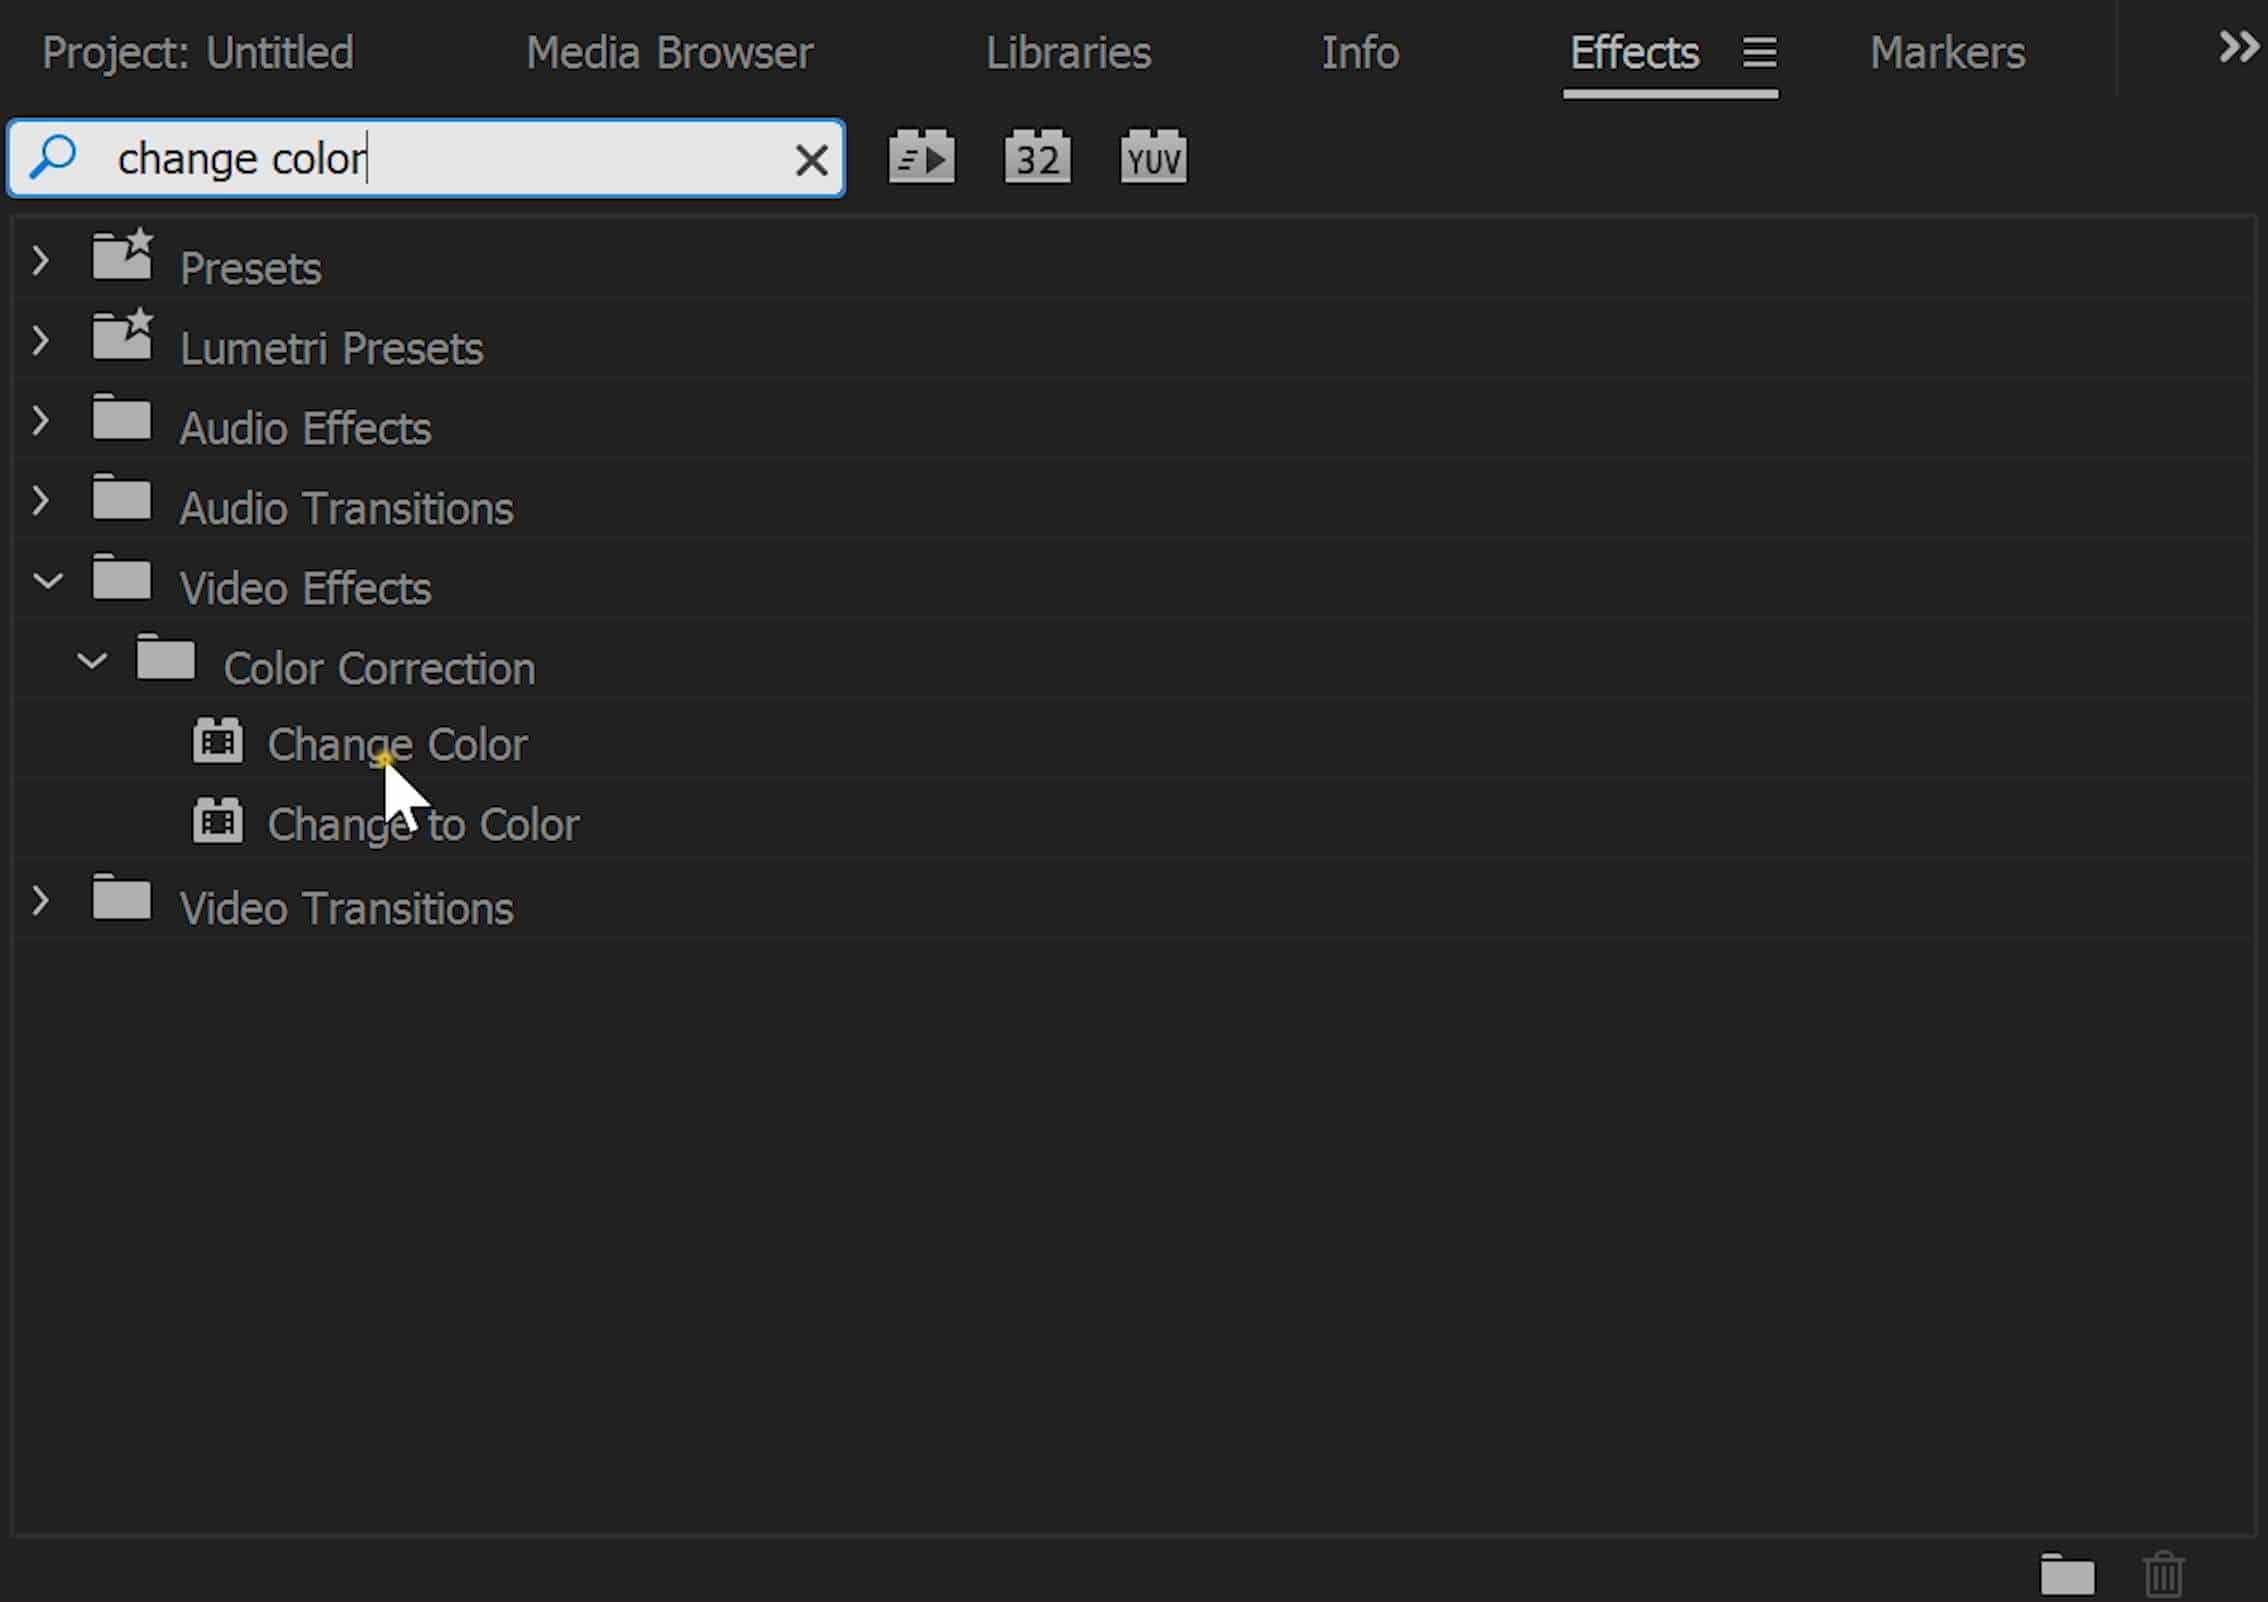Click the magnifying glass search icon

[53, 158]
